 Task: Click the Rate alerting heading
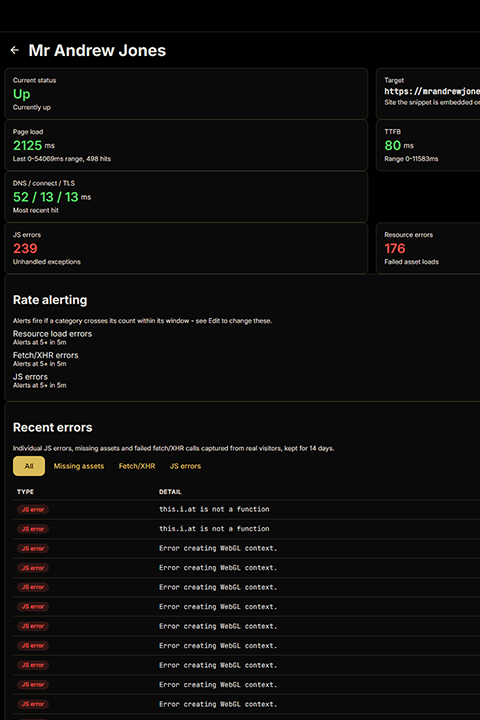click(x=50, y=300)
